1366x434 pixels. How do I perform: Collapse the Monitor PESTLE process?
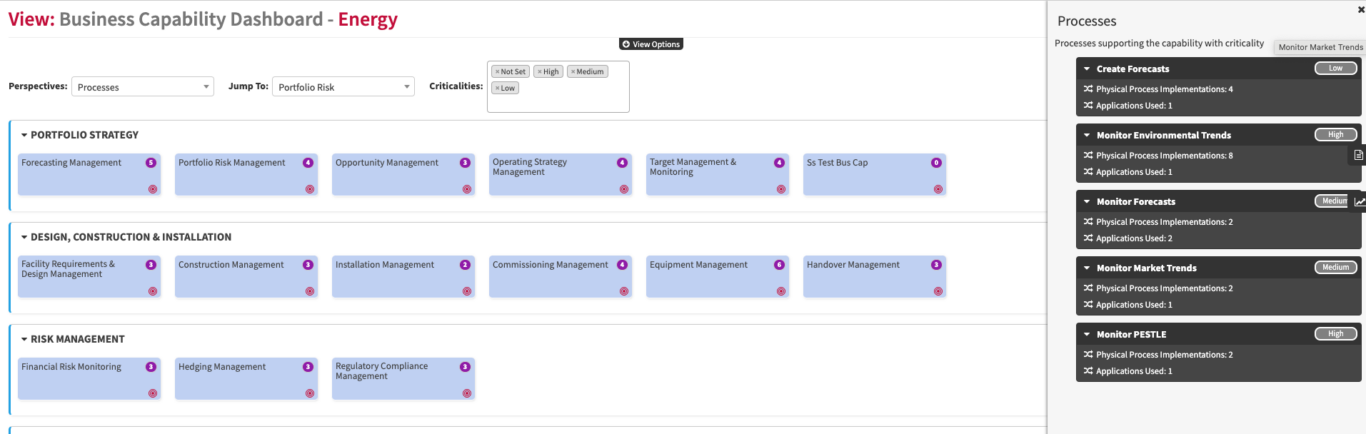point(1087,334)
